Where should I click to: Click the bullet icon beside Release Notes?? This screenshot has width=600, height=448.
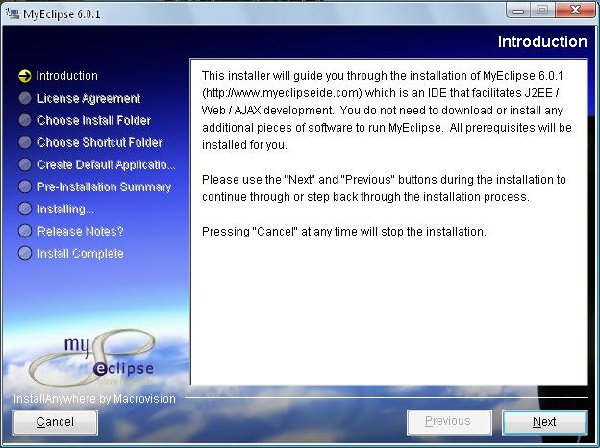[x=25, y=231]
